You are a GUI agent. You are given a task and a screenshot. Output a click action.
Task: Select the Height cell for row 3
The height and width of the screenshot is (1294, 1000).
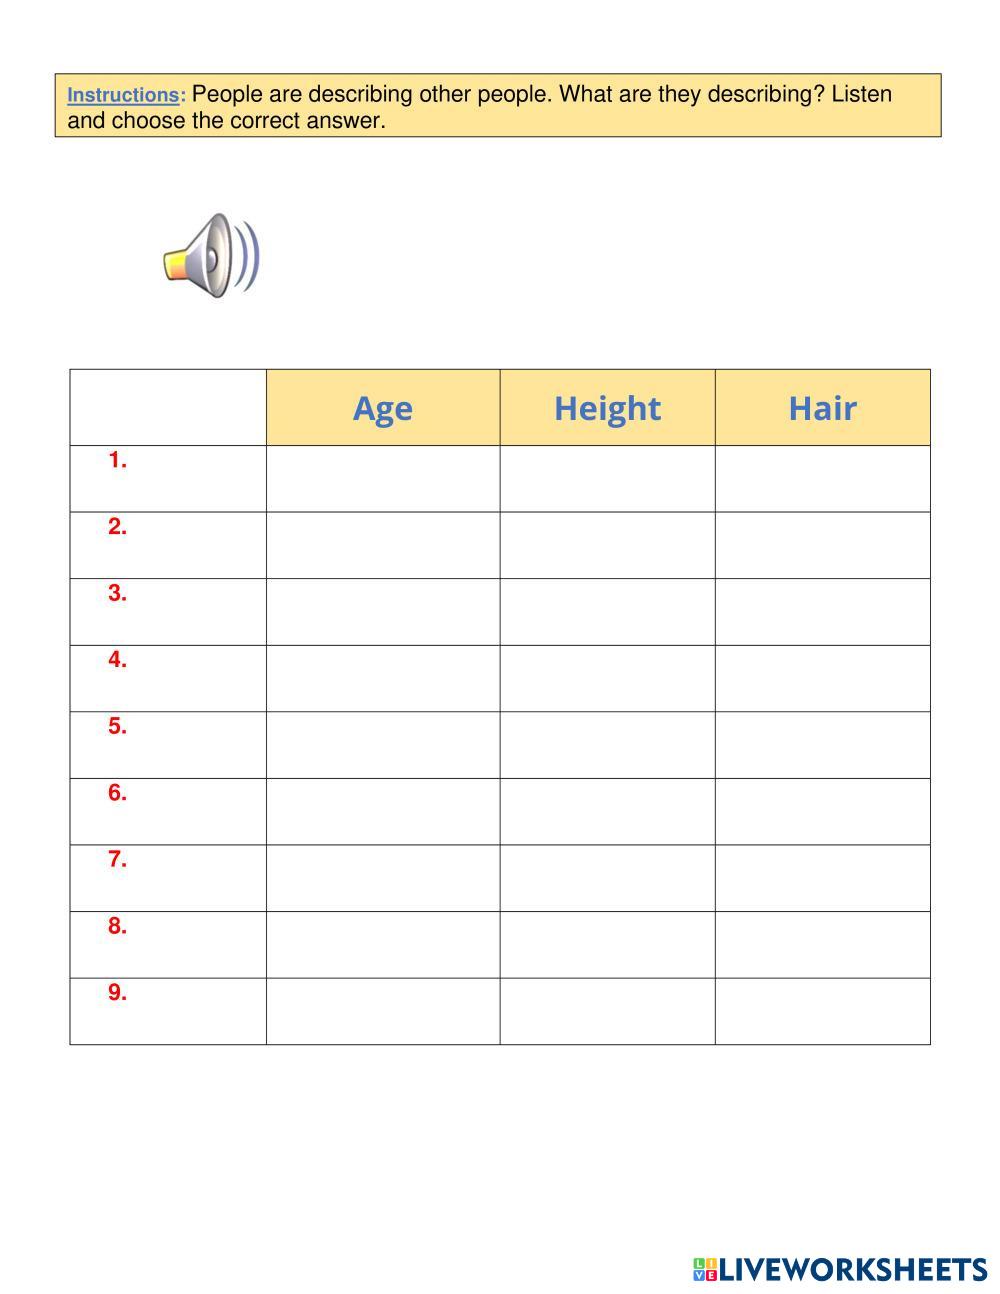point(607,612)
